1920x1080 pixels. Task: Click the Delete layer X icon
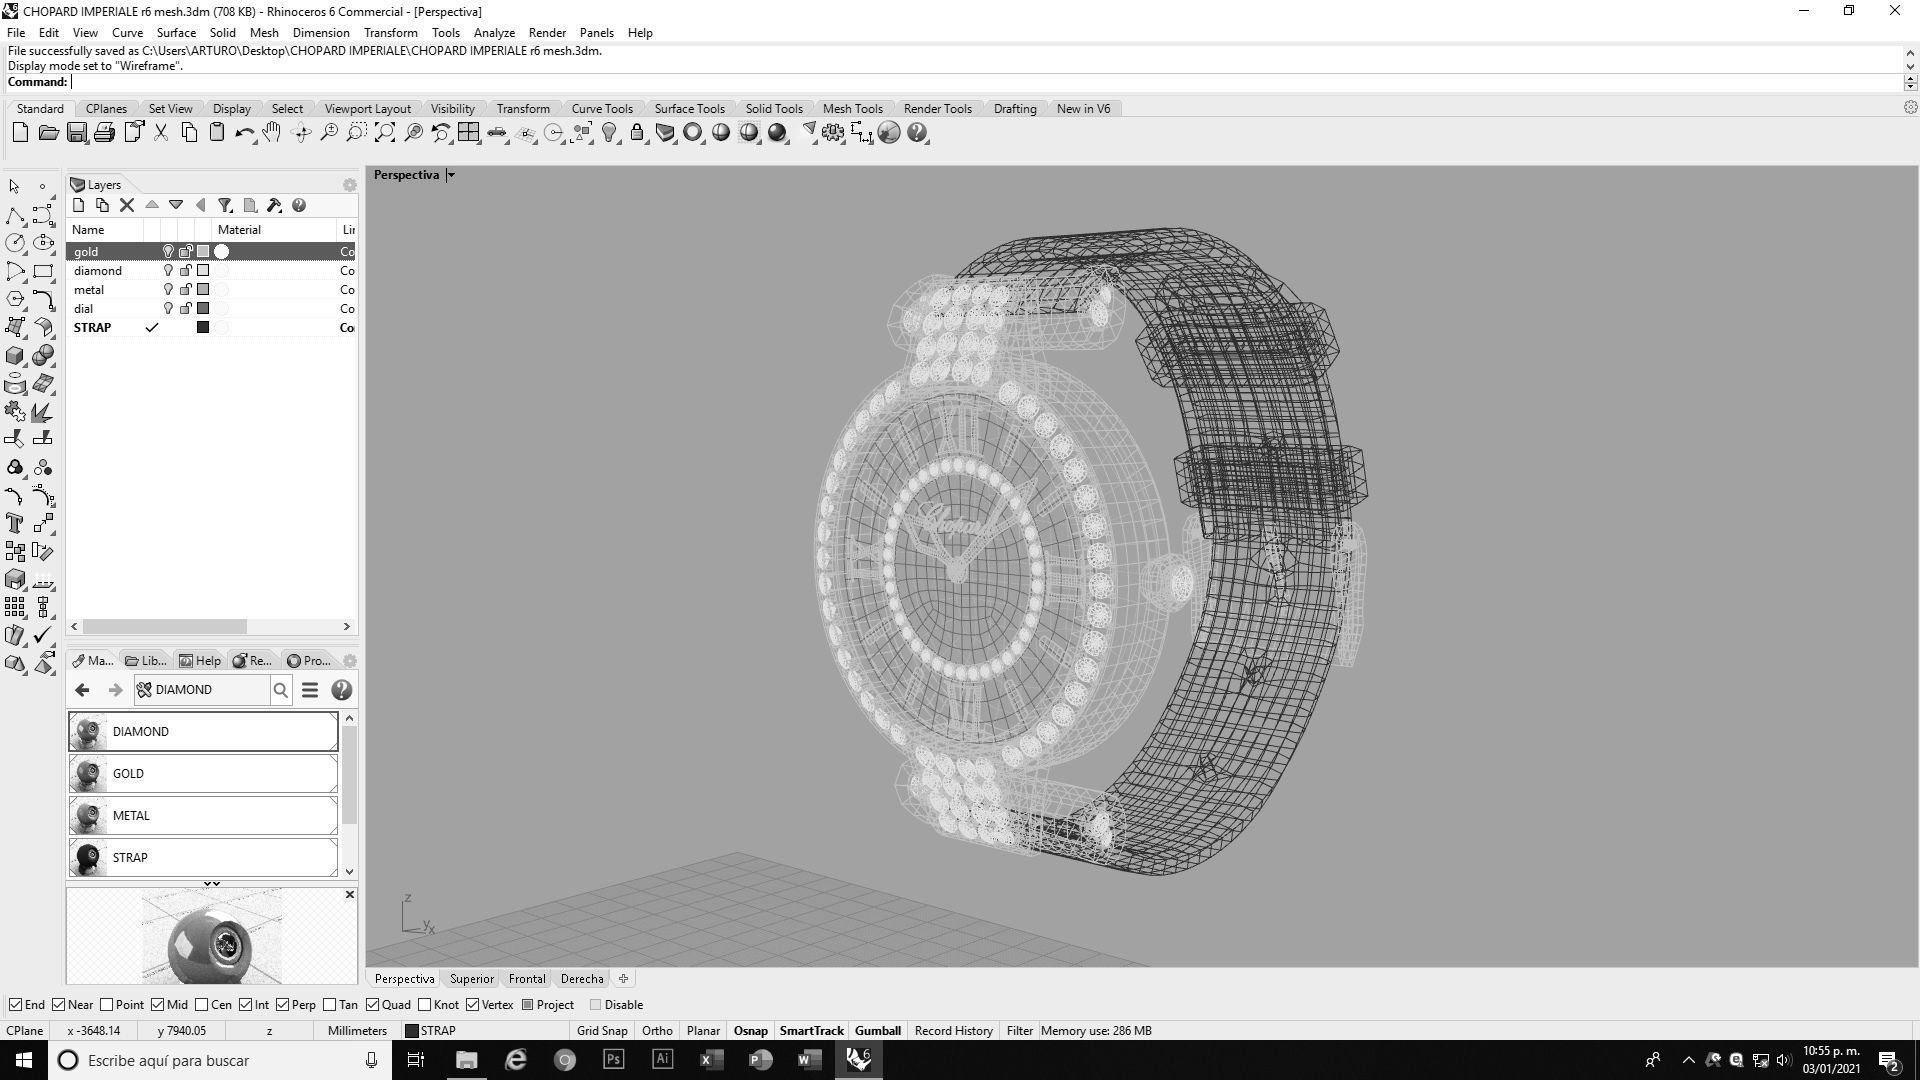127,205
